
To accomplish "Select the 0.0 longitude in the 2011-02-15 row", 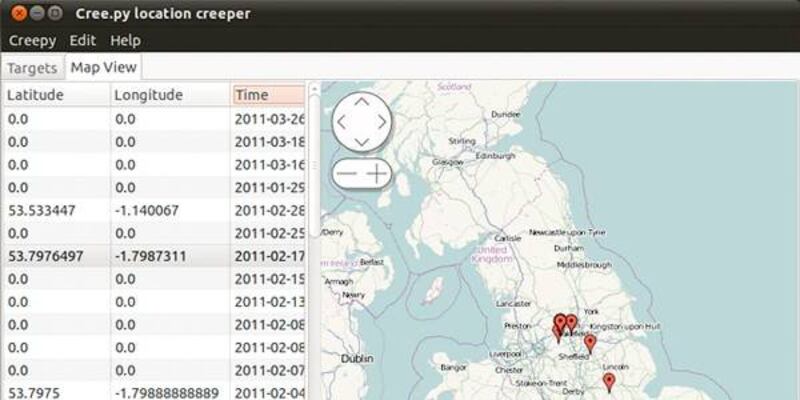I will point(125,279).
